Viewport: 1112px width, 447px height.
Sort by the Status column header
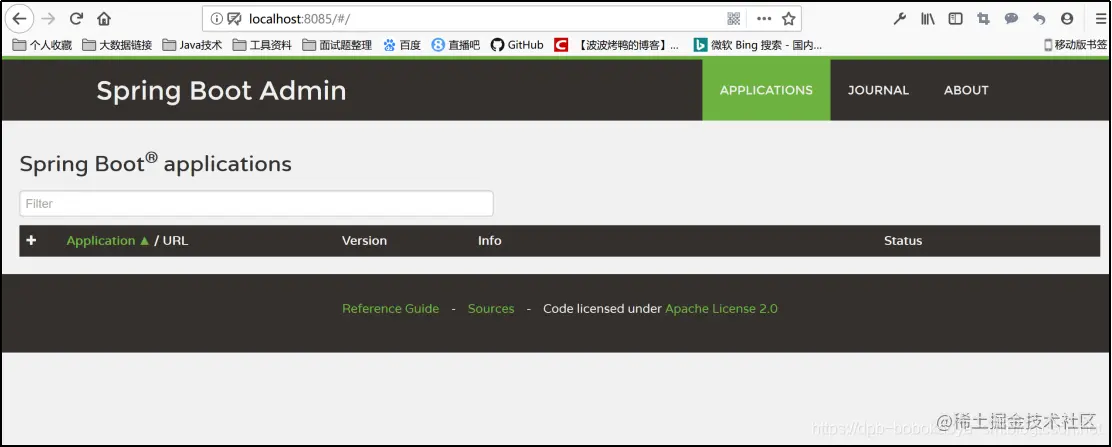pyautogui.click(x=903, y=241)
